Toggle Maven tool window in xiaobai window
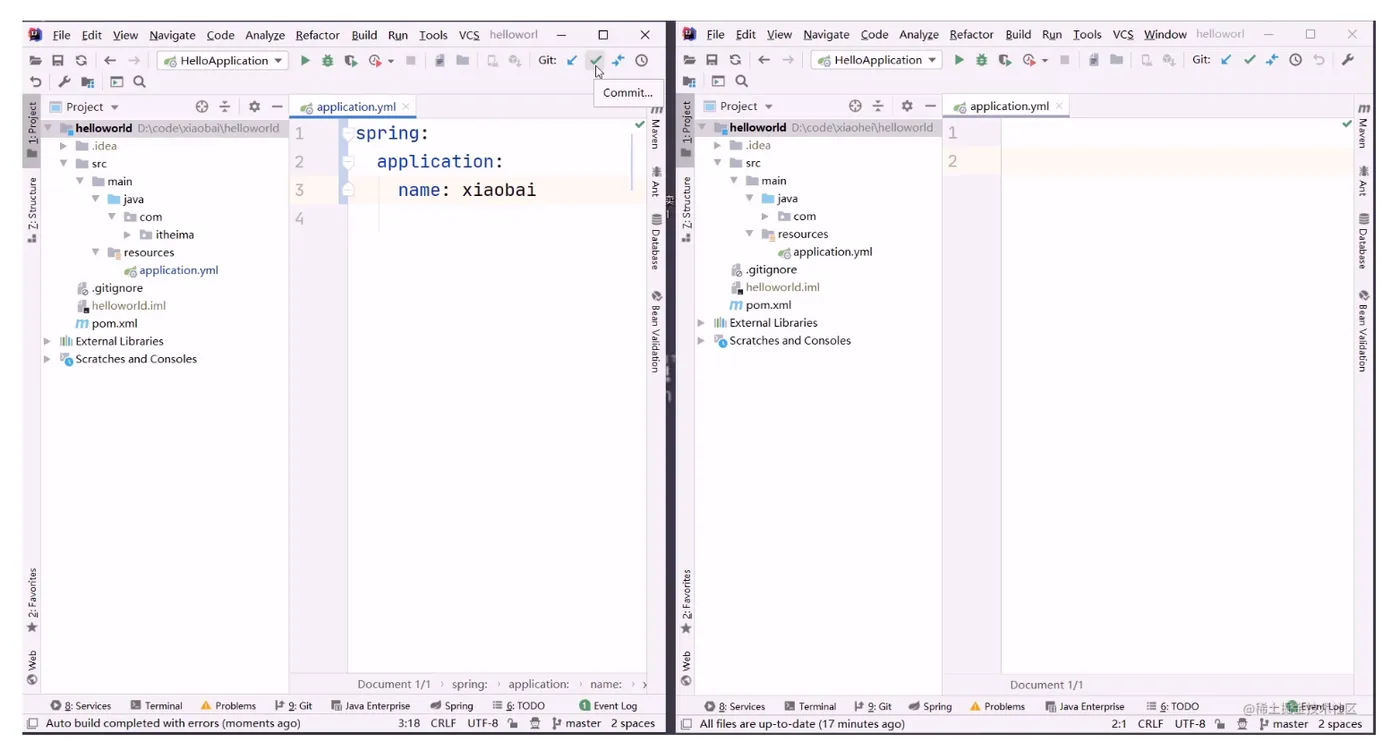Image resolution: width=1400 pixels, height=742 pixels. pyautogui.click(x=655, y=128)
